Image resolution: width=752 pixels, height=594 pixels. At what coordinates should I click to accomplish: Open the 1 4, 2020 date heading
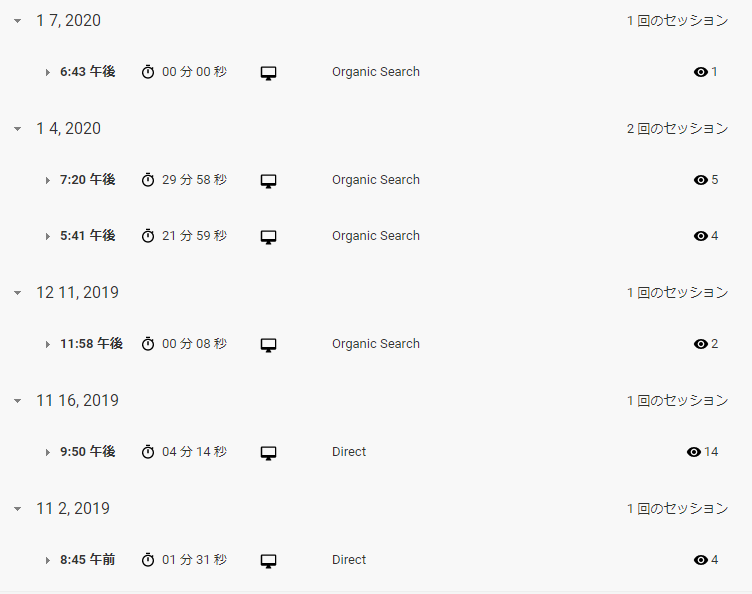click(69, 128)
